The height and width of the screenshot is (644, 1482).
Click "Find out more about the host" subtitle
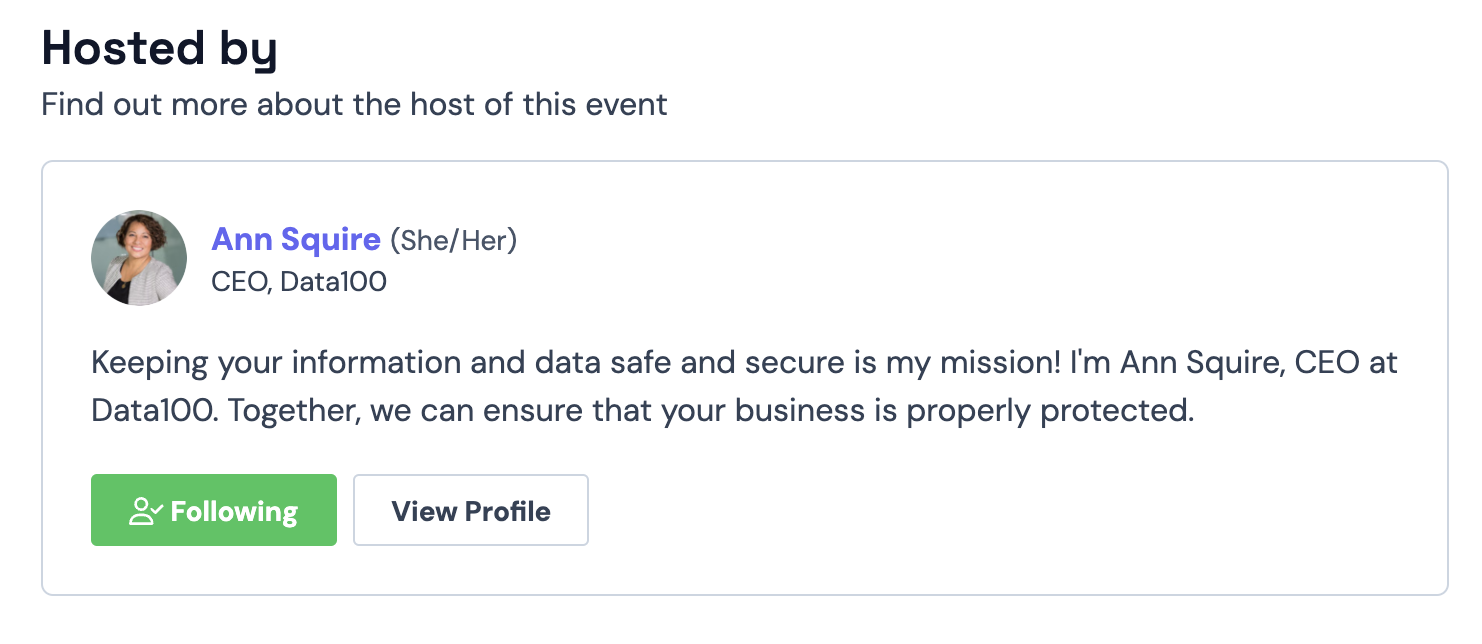pos(354,104)
